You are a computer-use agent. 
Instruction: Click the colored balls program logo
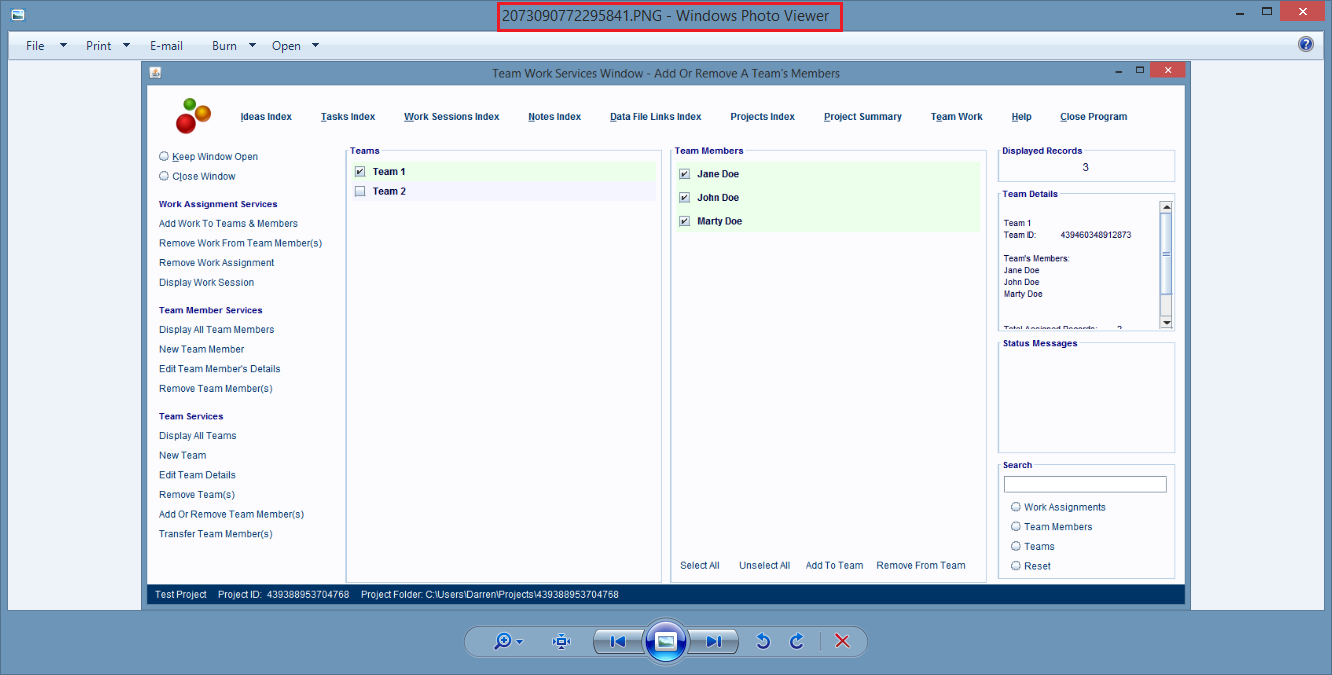coord(192,116)
